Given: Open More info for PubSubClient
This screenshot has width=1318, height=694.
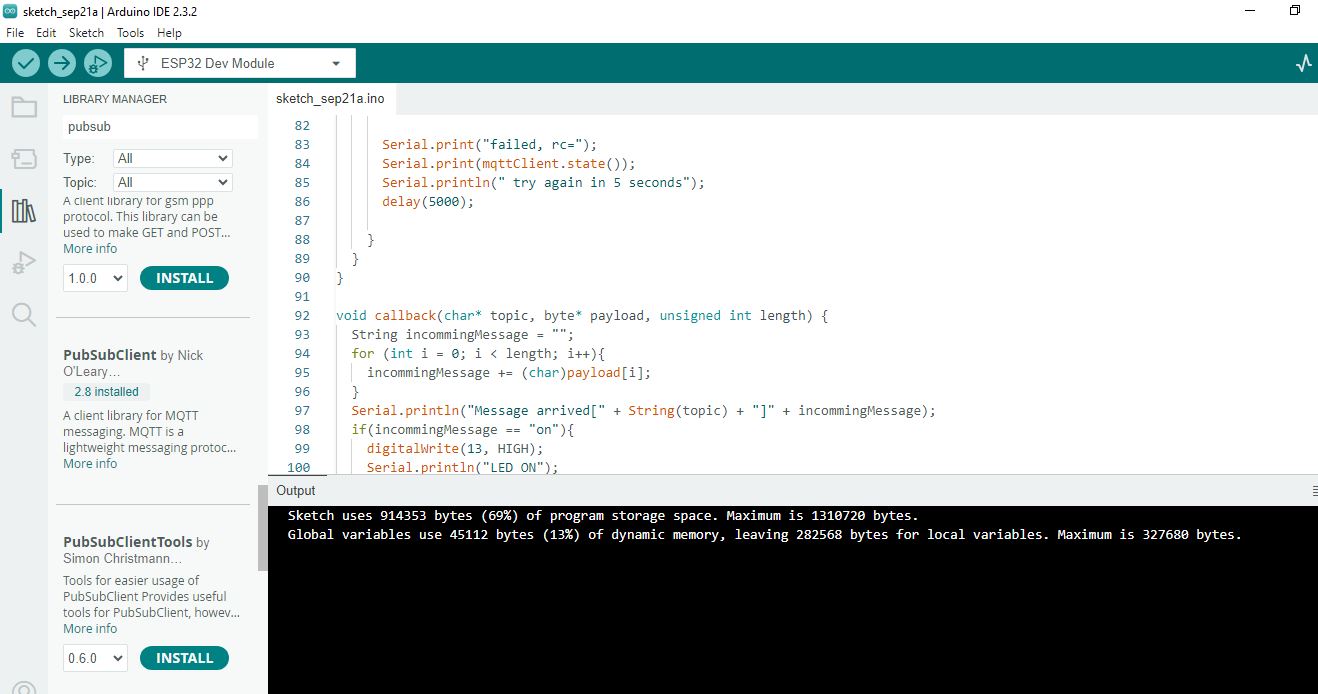Looking at the screenshot, I should [90, 463].
